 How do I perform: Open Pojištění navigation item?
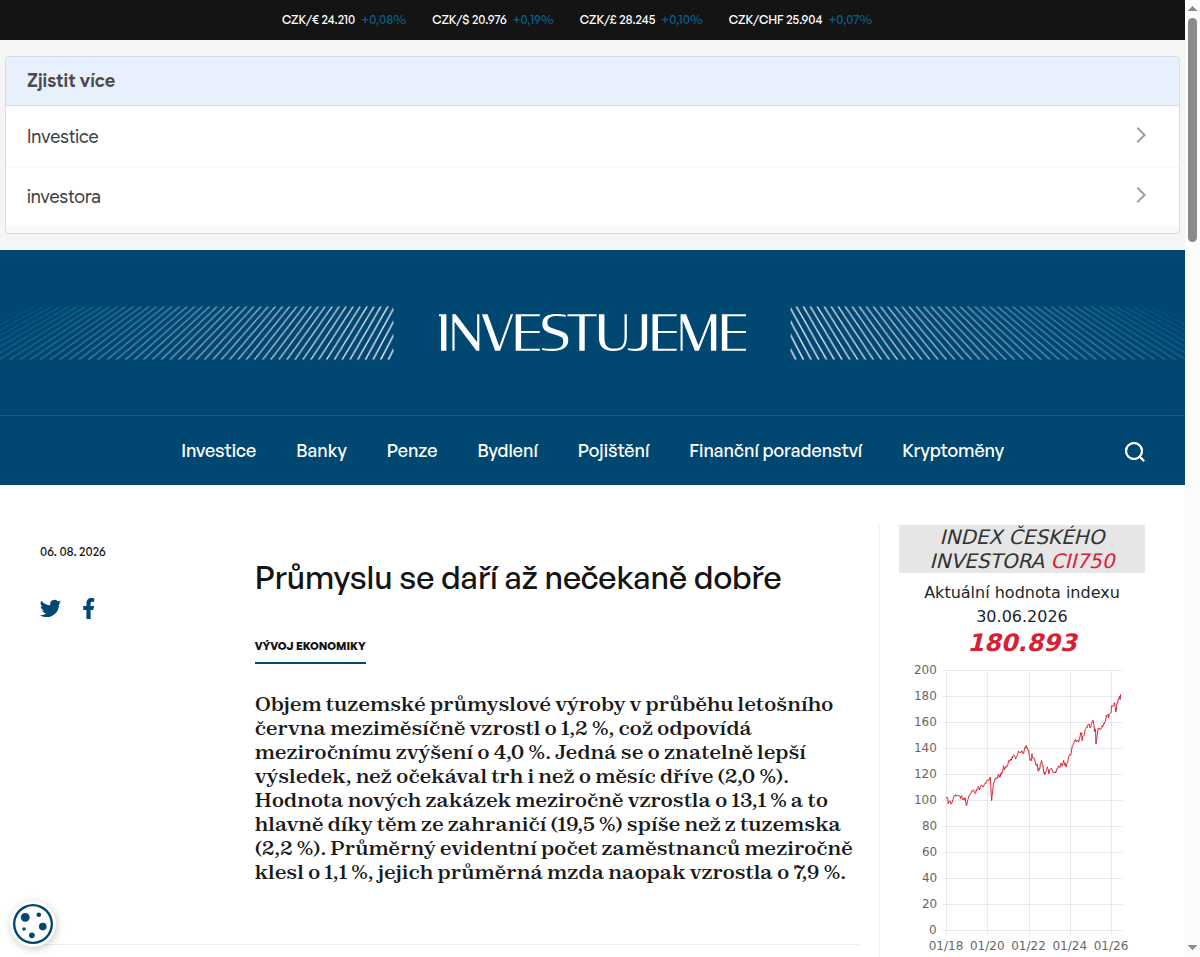pos(614,451)
